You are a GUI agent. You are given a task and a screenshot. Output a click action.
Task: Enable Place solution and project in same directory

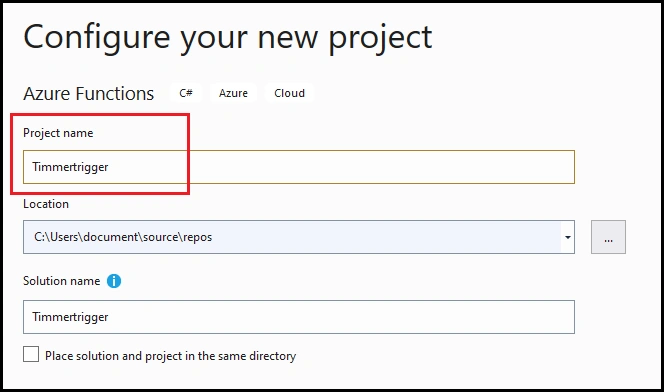31,354
